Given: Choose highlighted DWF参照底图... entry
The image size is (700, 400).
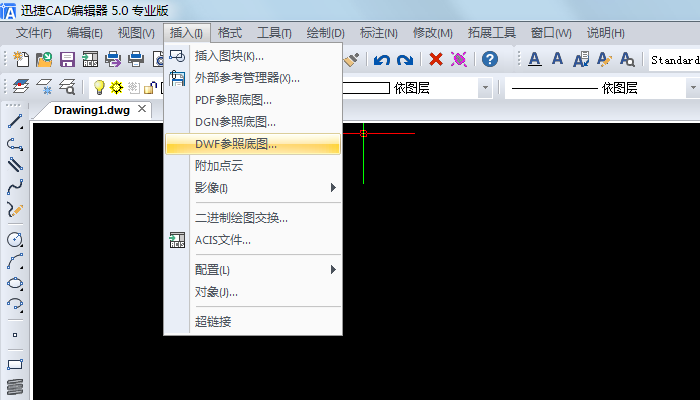Looking at the screenshot, I should (253, 144).
